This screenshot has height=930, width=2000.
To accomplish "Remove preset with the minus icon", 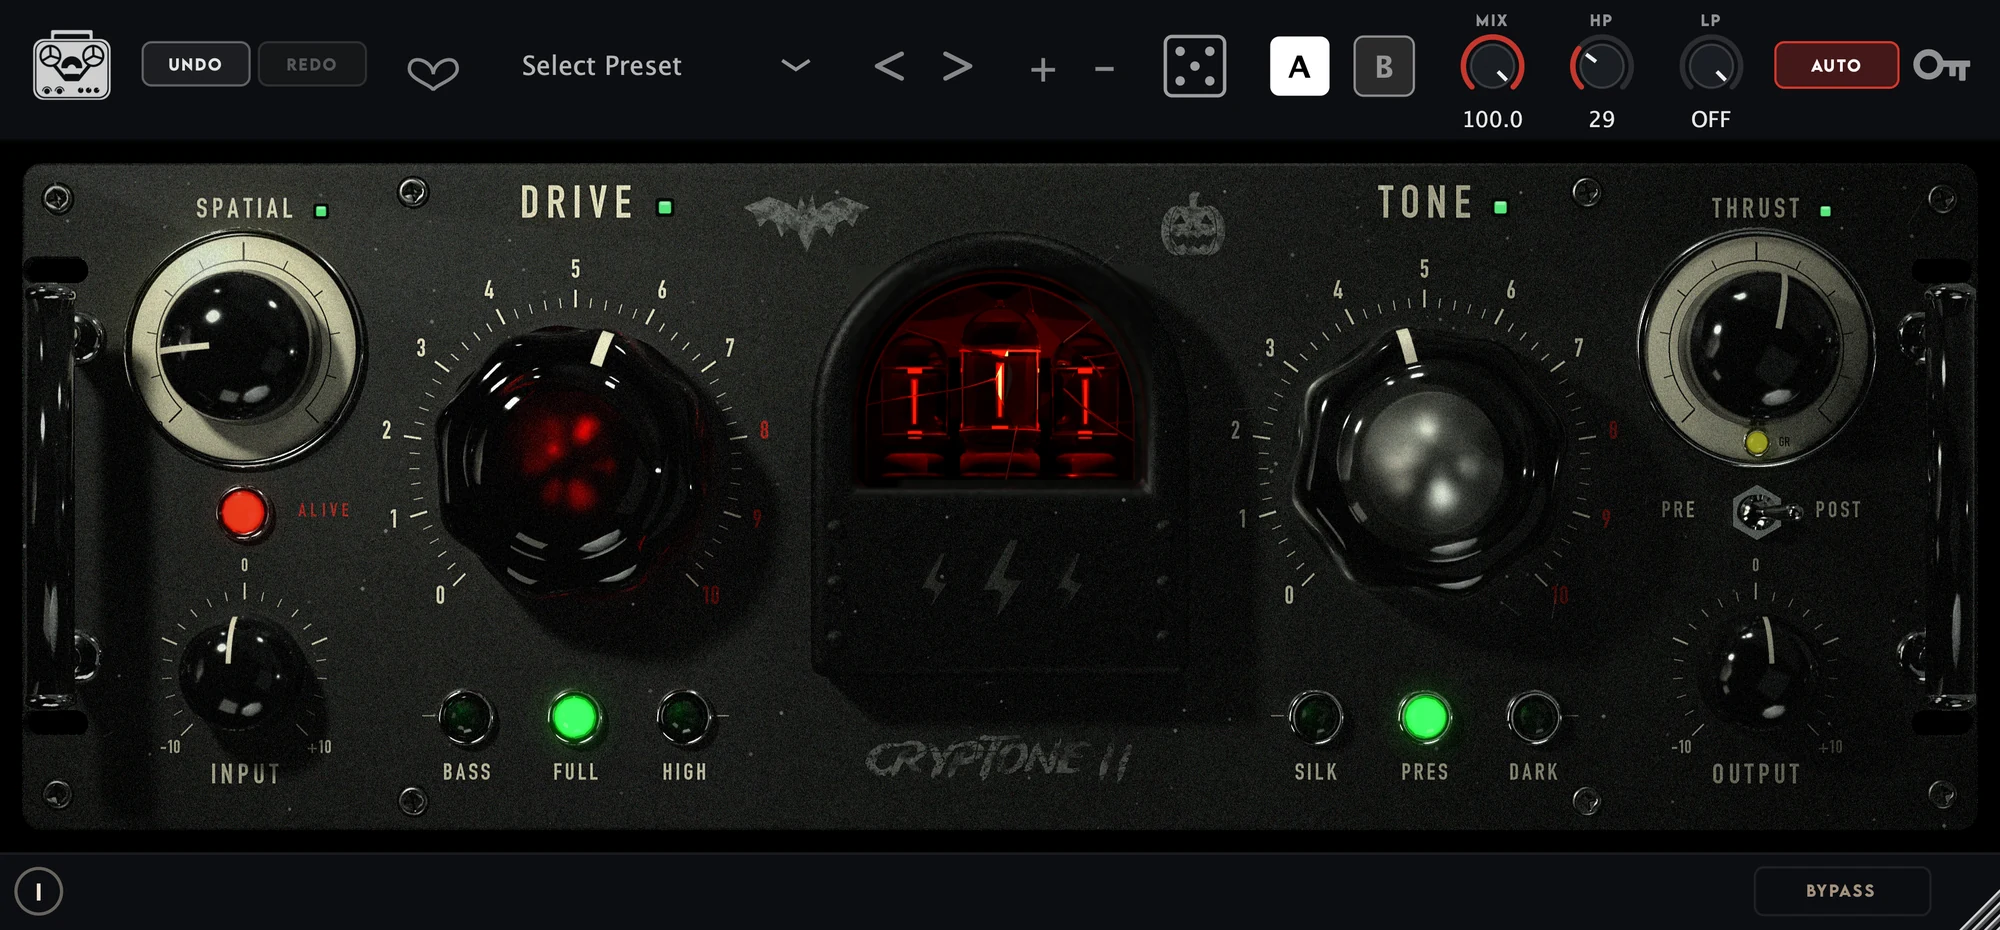I will click(1104, 69).
